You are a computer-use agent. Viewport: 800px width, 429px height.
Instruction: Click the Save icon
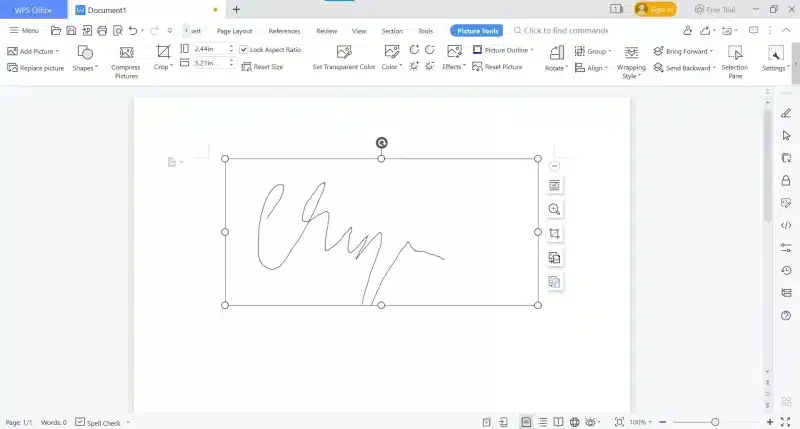pos(71,31)
